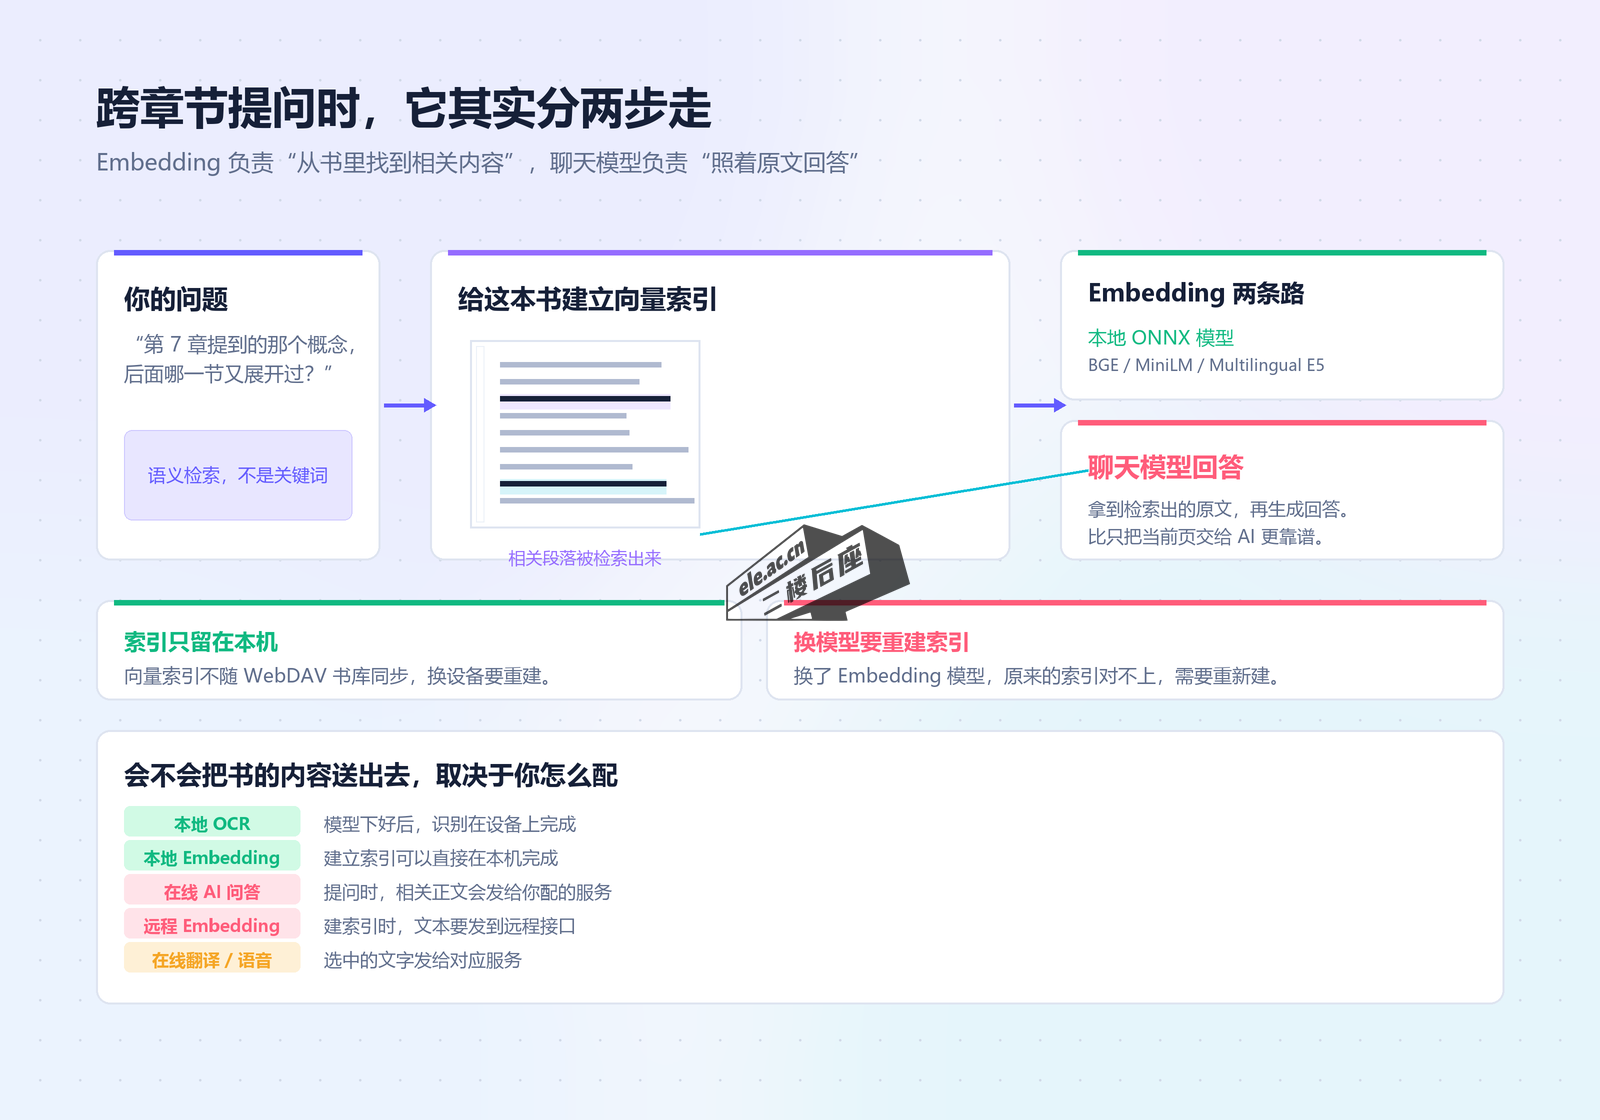Click the green 本地 OCR tag
This screenshot has height=1120, width=1600.
[212, 823]
